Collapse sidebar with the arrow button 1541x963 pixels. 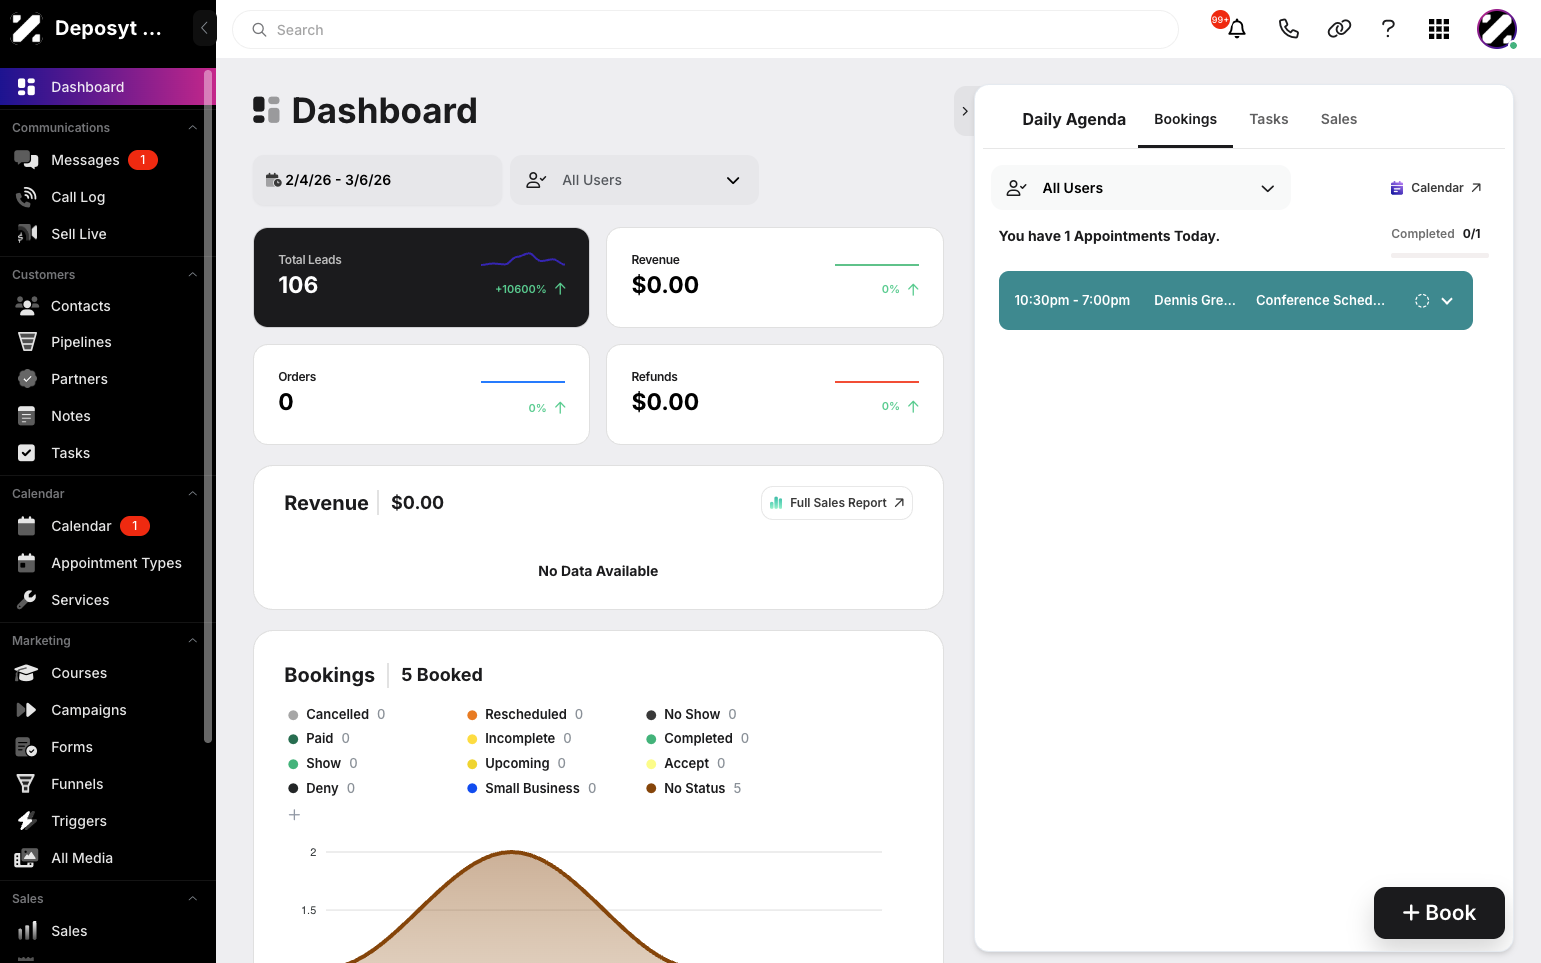[x=204, y=28]
